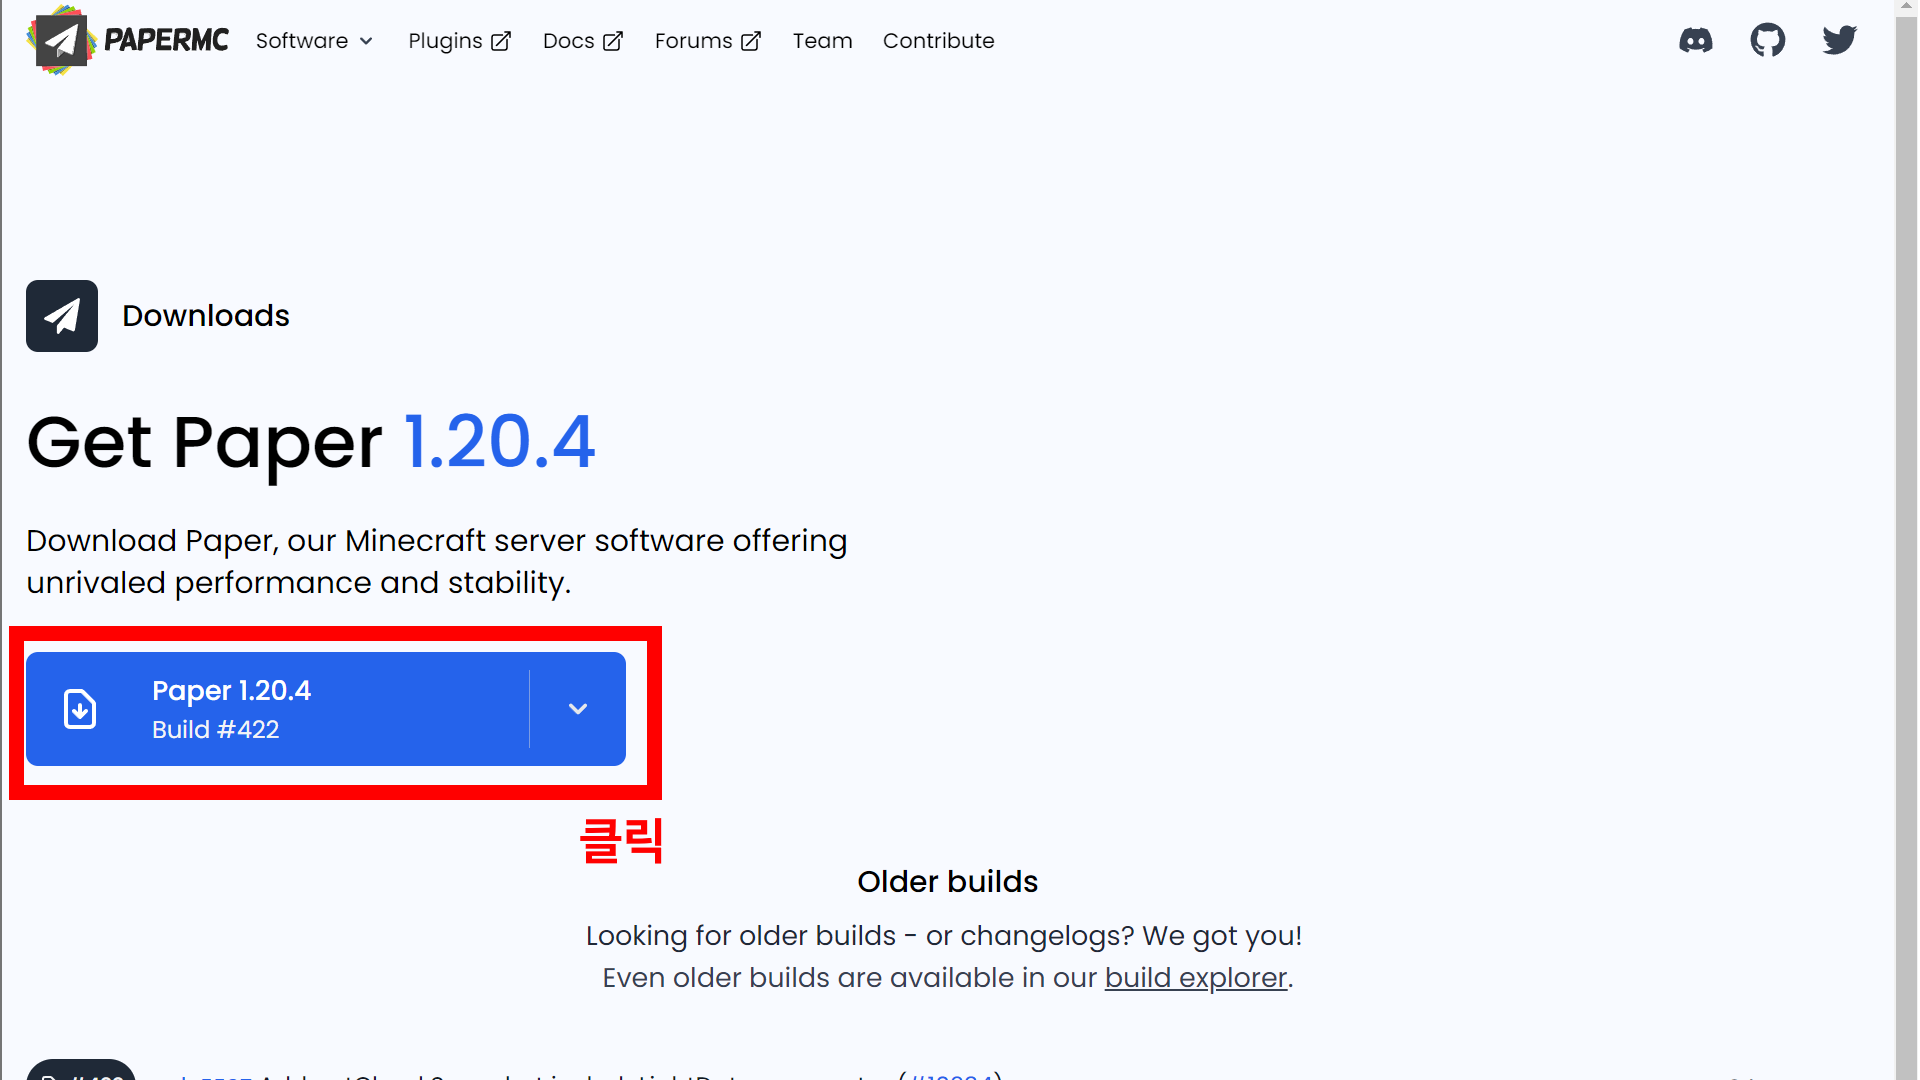This screenshot has width=1920, height=1080.
Task: Click external link icon next to Plugins
Action: coord(501,42)
